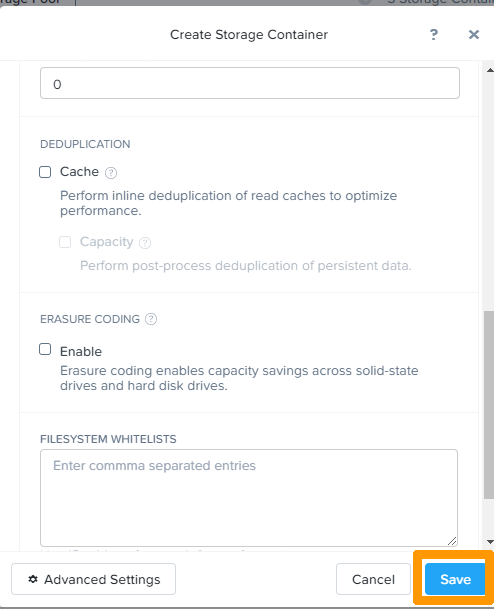
Task: Enable the Cache deduplication checkbox
Action: click(45, 172)
